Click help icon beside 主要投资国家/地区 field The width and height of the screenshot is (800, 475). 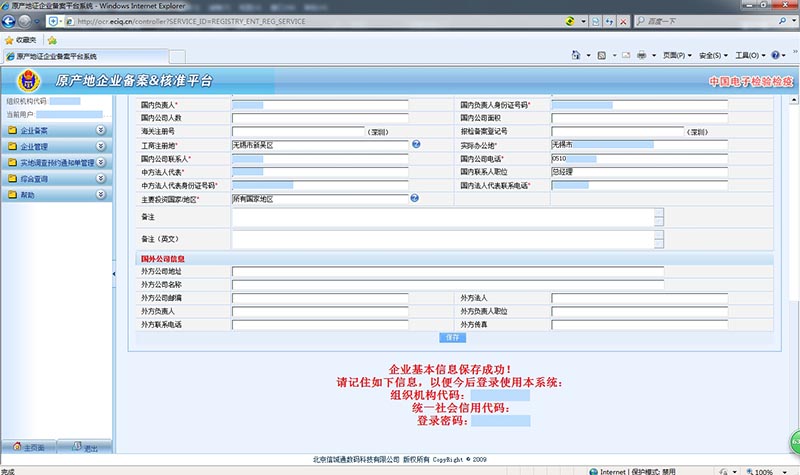point(416,199)
